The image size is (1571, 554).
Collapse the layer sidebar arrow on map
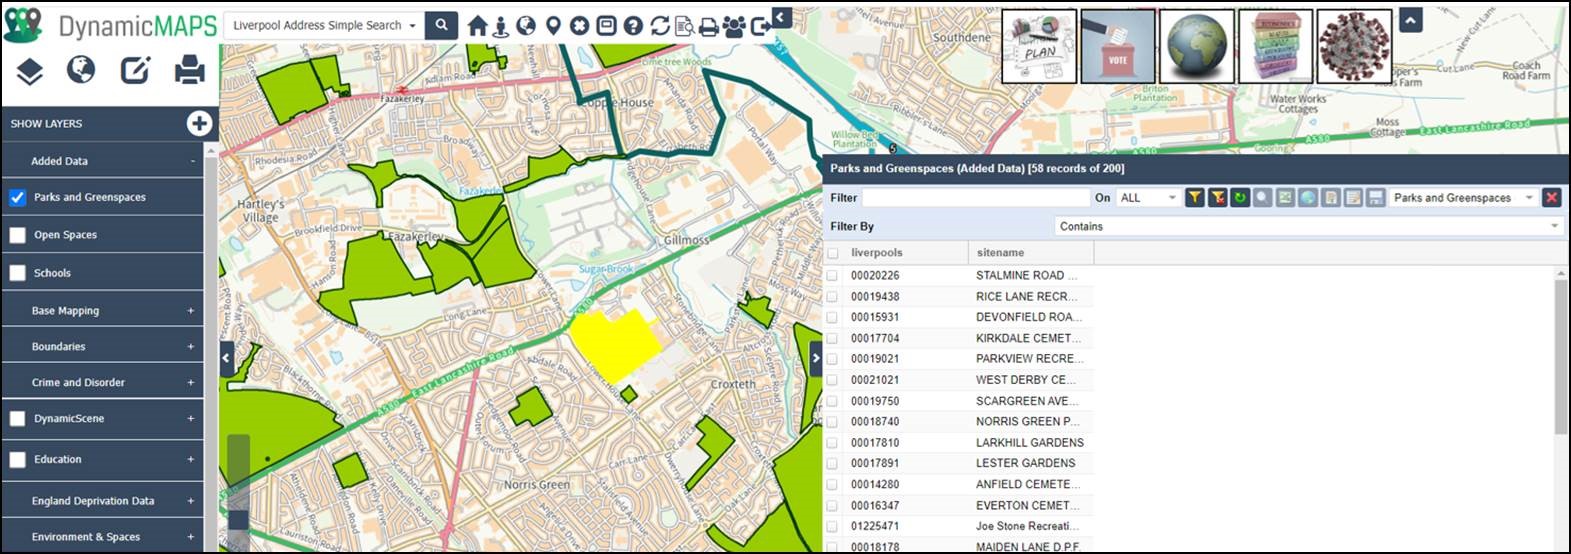[x=226, y=358]
